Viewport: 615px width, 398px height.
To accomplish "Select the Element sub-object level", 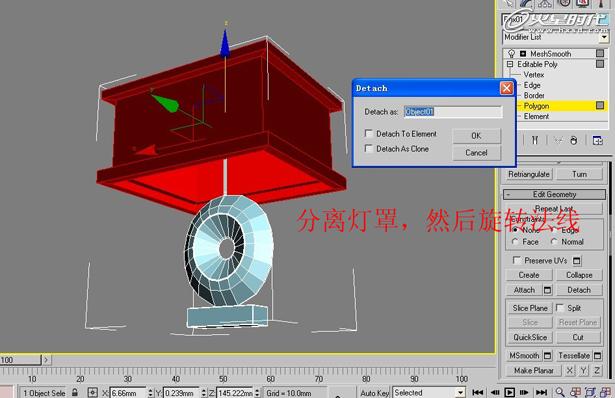I will point(536,116).
